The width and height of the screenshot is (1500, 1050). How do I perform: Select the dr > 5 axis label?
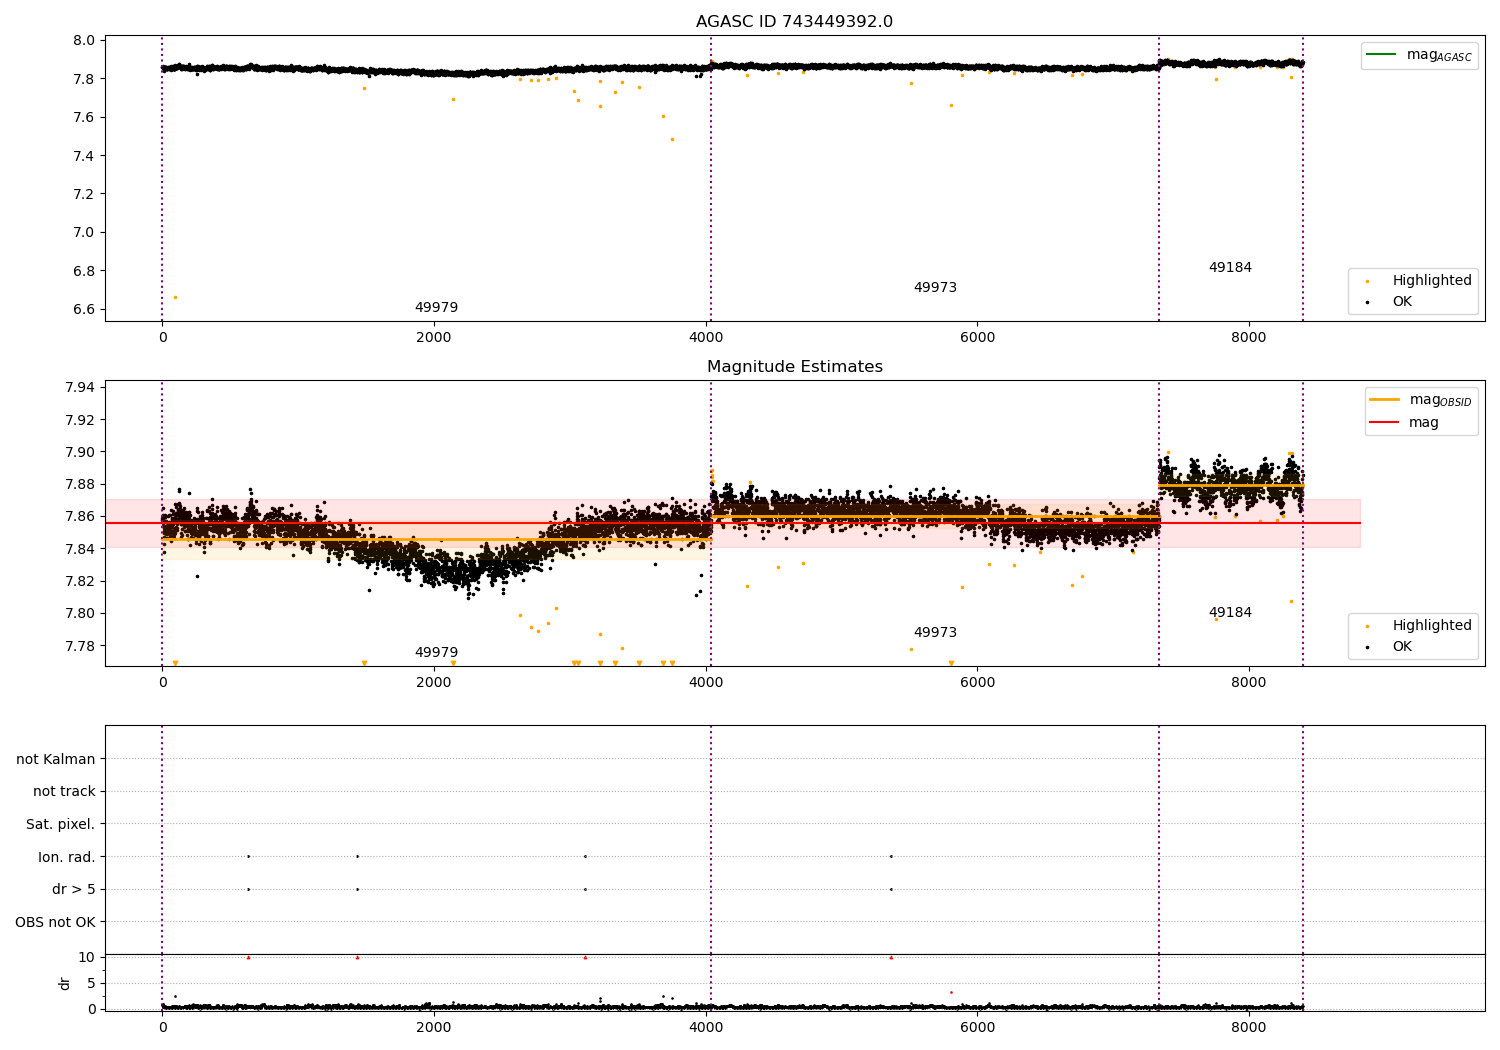pos(74,890)
